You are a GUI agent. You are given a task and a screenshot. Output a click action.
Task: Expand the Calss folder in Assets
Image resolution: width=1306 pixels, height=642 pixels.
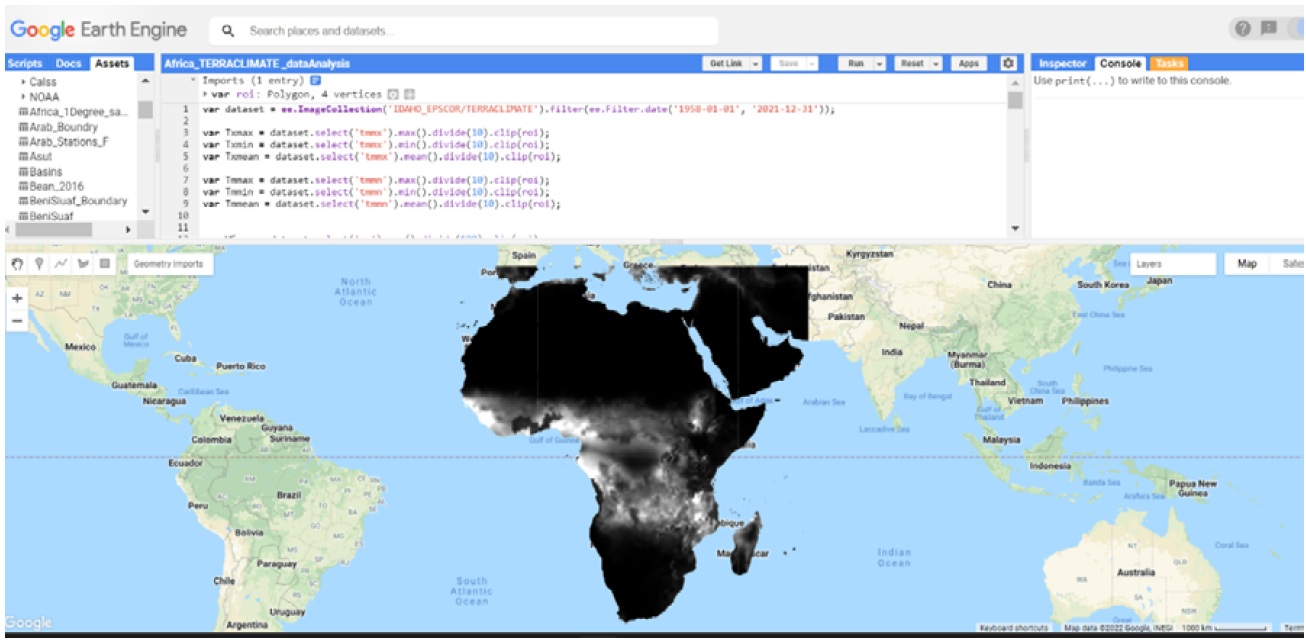click(23, 82)
